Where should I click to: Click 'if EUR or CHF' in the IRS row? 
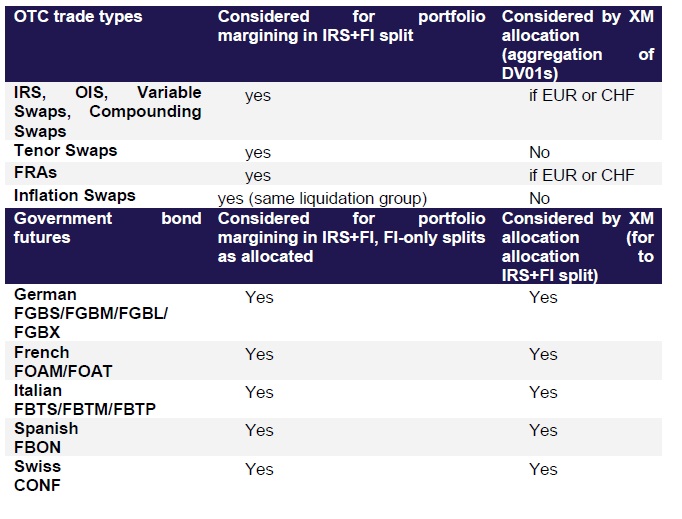[x=582, y=96]
